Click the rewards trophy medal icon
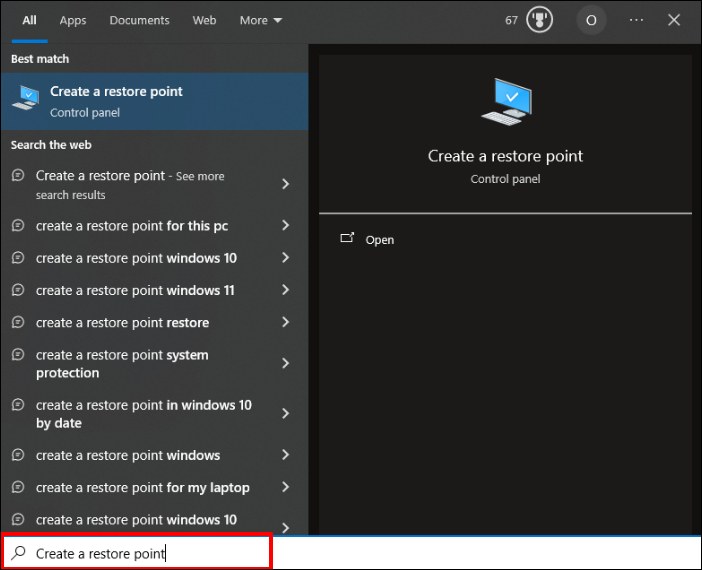Viewport: 702px width, 570px height. [539, 20]
